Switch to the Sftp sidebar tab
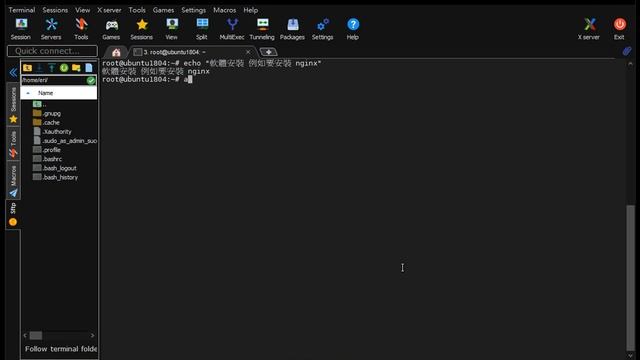Viewport: 640px width, 360px height. point(13,214)
